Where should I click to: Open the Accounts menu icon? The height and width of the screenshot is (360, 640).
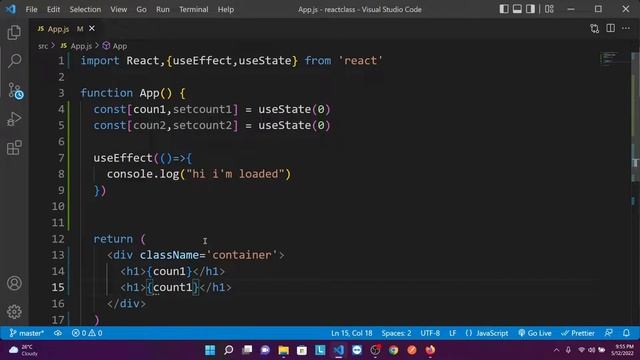pos(14,283)
